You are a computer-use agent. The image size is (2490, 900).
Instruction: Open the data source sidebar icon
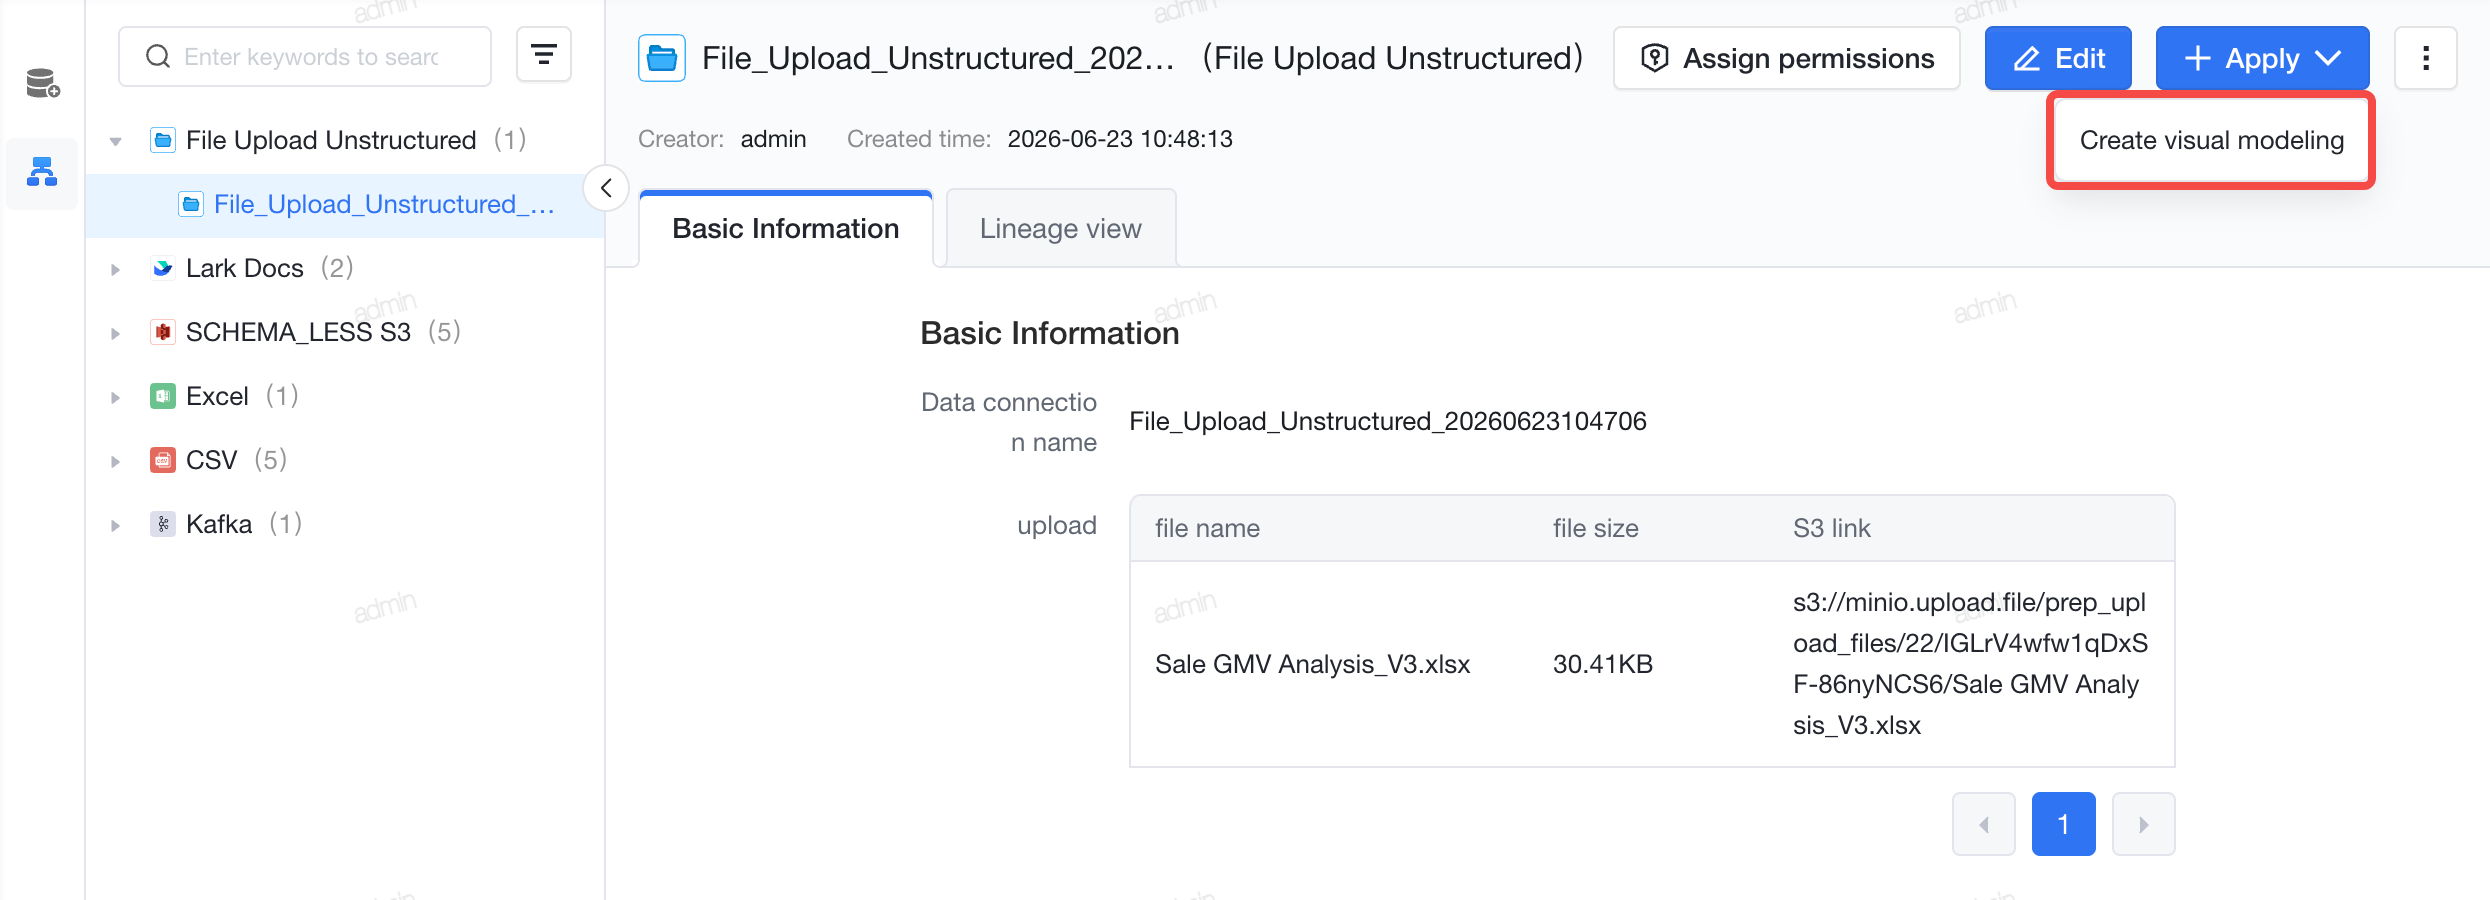pyautogui.click(x=42, y=83)
